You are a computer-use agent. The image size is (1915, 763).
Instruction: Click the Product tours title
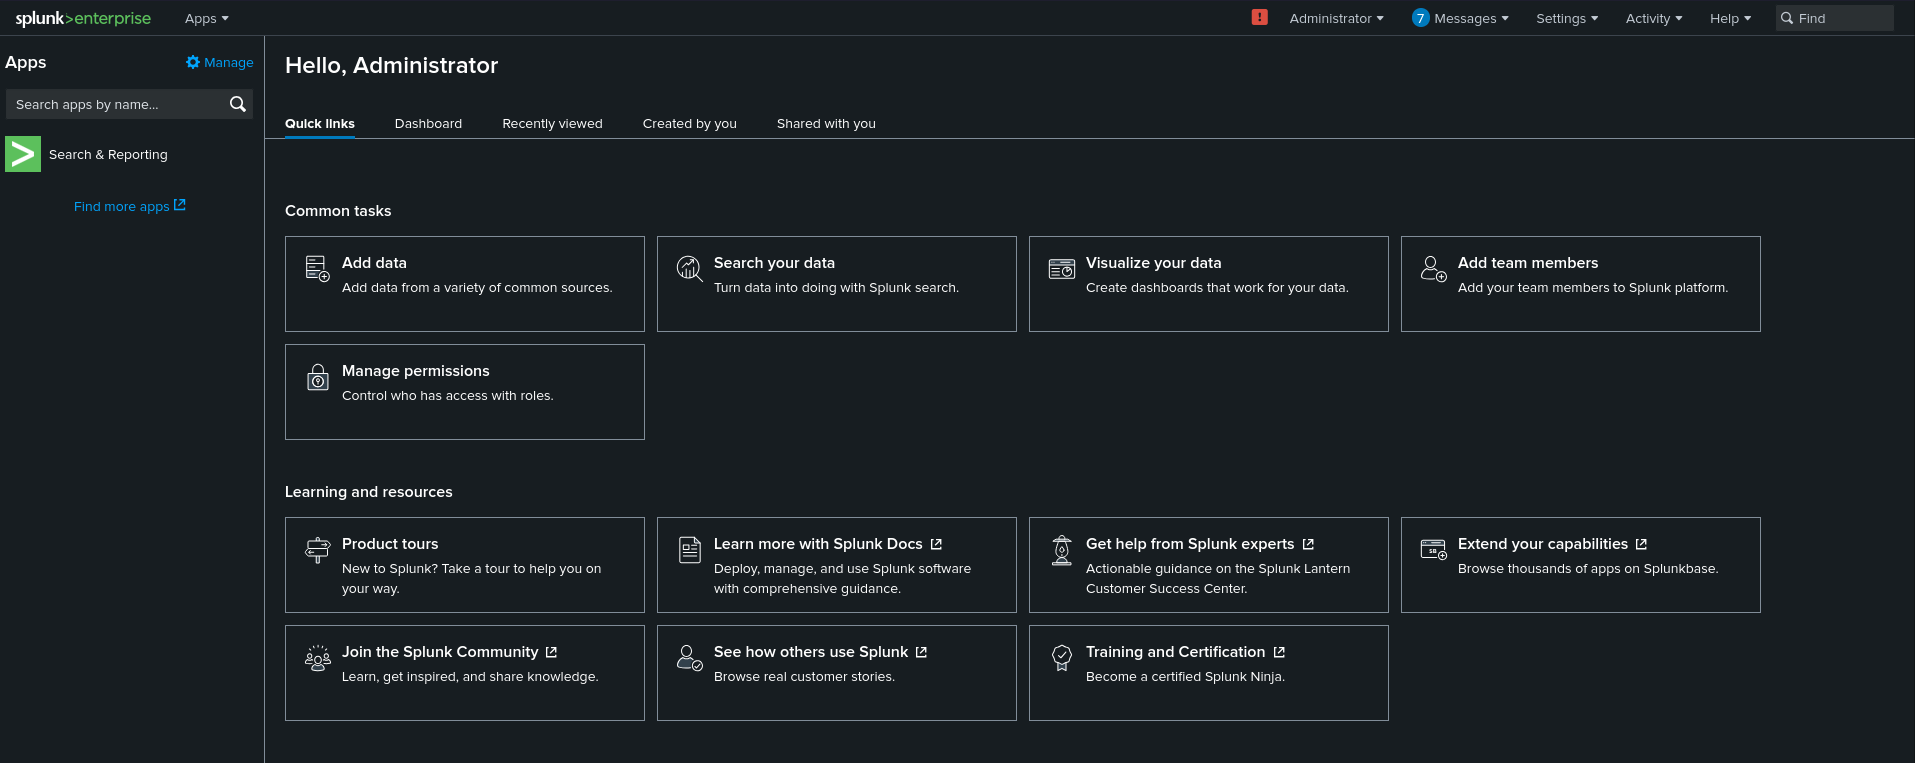click(390, 544)
